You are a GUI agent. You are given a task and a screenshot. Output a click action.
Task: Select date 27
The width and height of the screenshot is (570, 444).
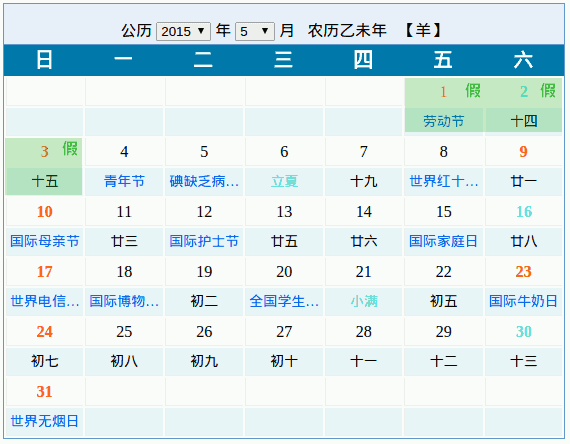point(284,332)
